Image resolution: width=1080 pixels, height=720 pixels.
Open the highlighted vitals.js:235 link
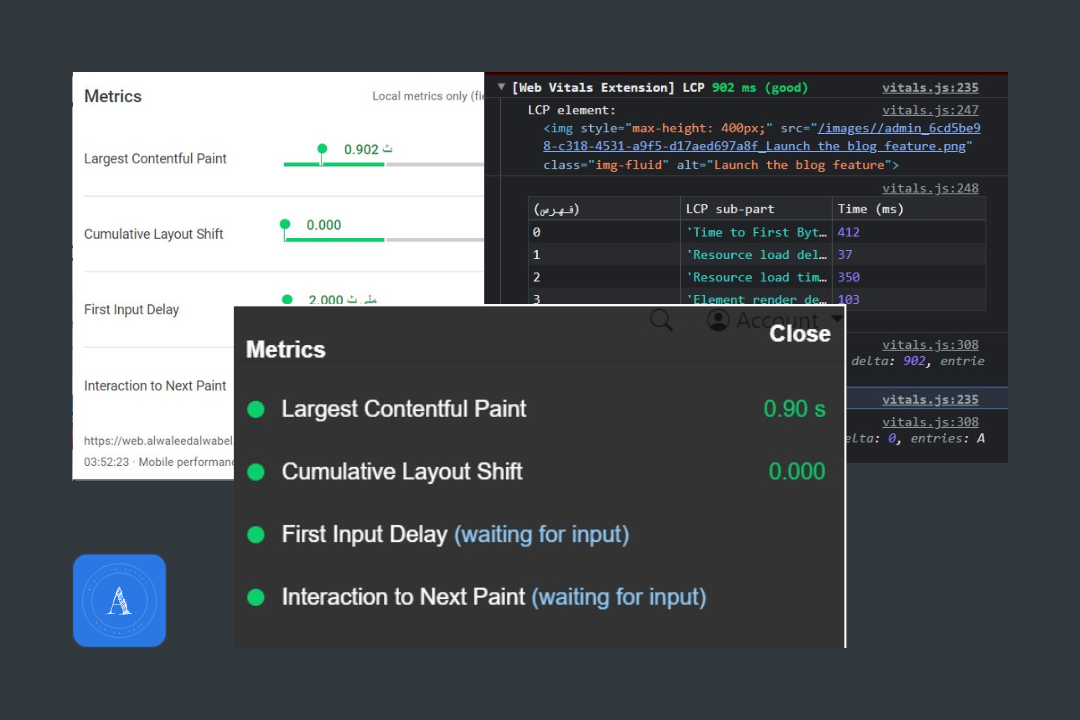click(x=930, y=400)
